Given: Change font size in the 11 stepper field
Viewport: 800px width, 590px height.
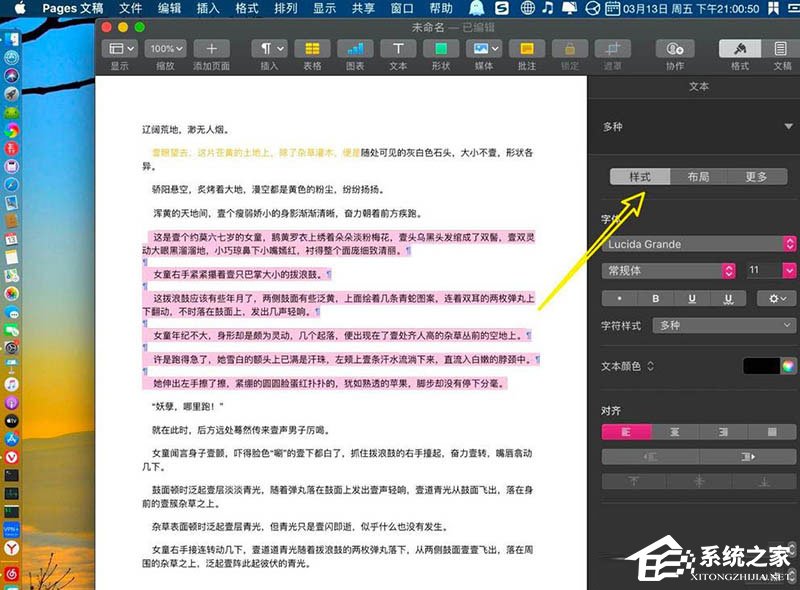Looking at the screenshot, I should (x=764, y=269).
